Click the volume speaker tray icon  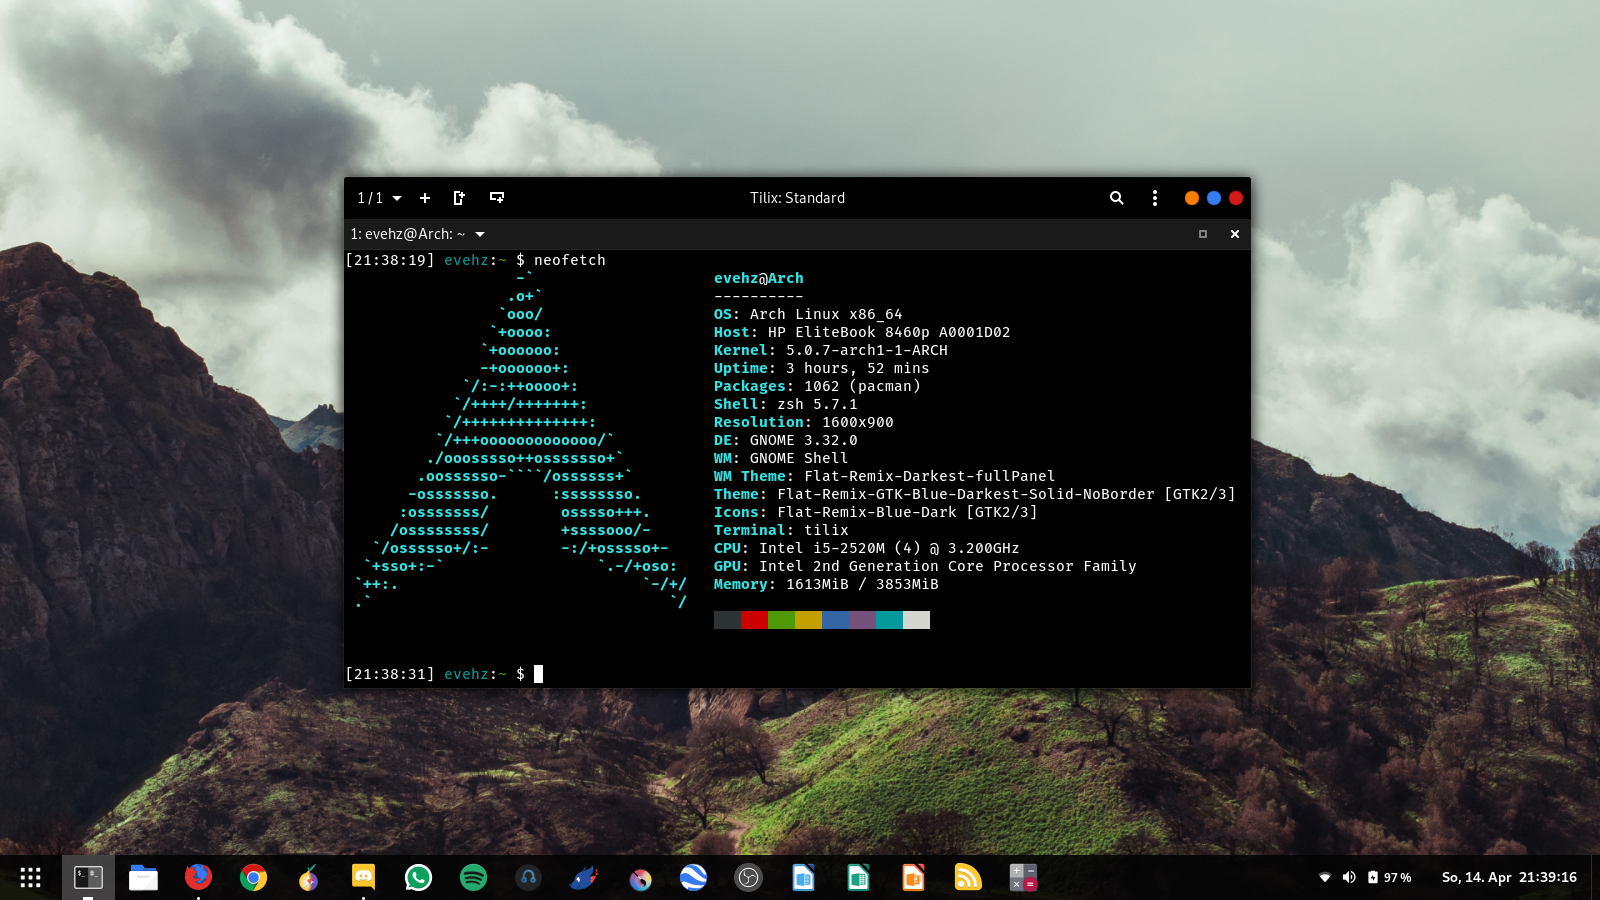[1349, 877]
